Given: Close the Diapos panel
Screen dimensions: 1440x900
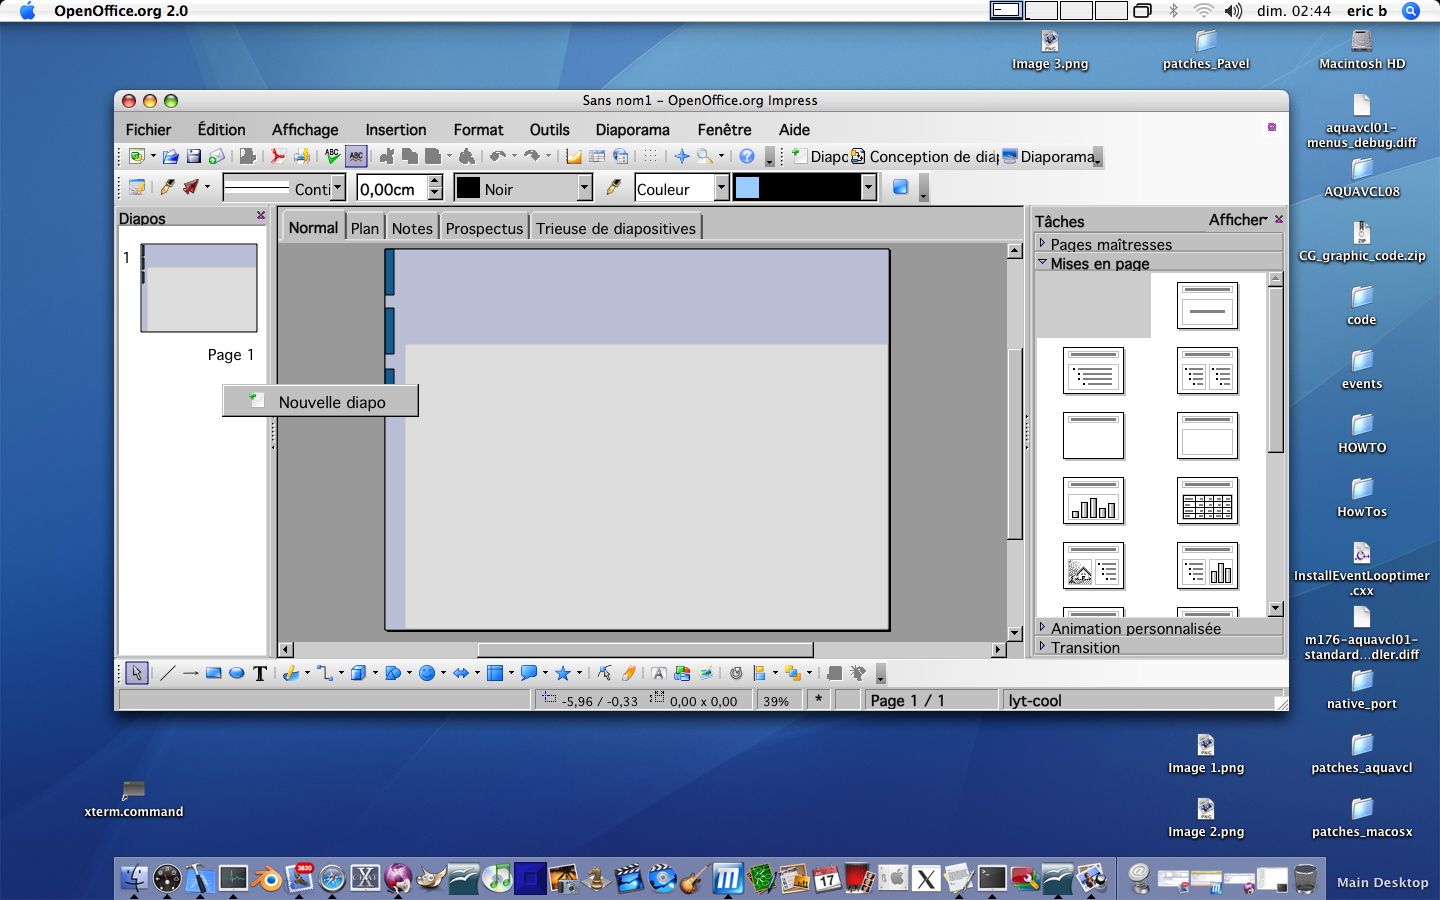Looking at the screenshot, I should (x=261, y=215).
